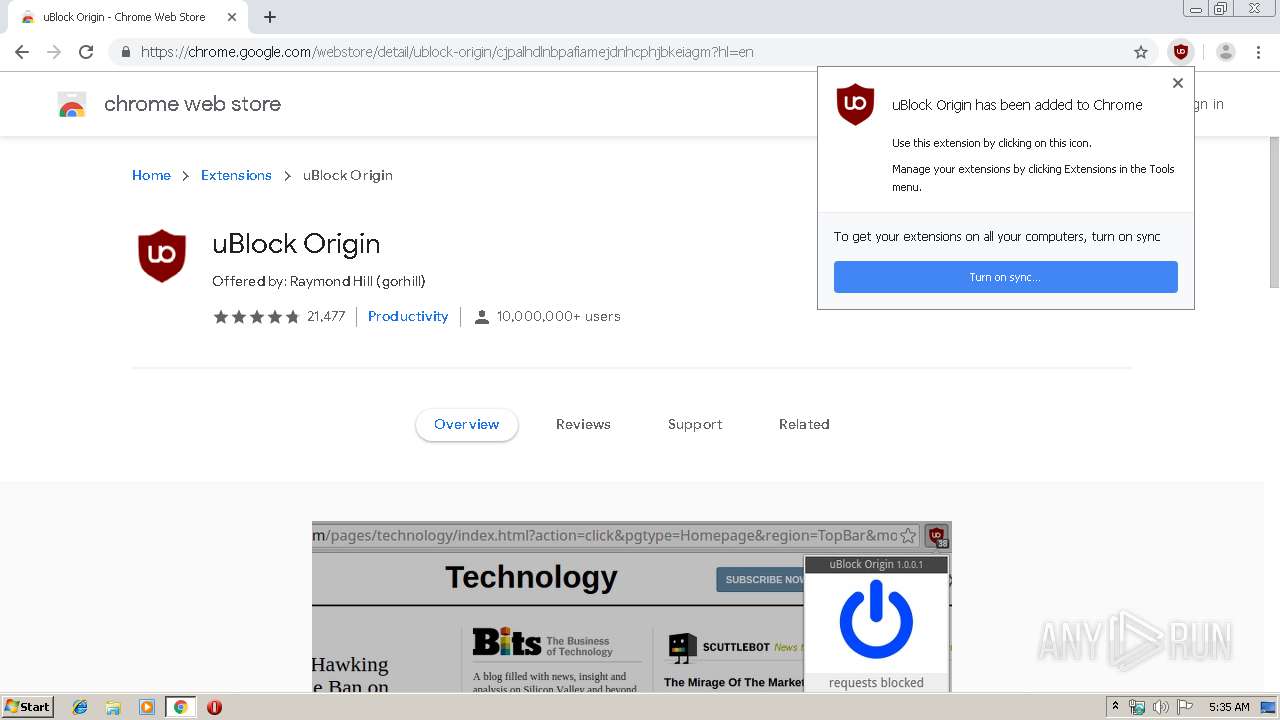This screenshot has height=720, width=1280.
Task: Click the volume speaker tray icon
Action: (x=1161, y=707)
